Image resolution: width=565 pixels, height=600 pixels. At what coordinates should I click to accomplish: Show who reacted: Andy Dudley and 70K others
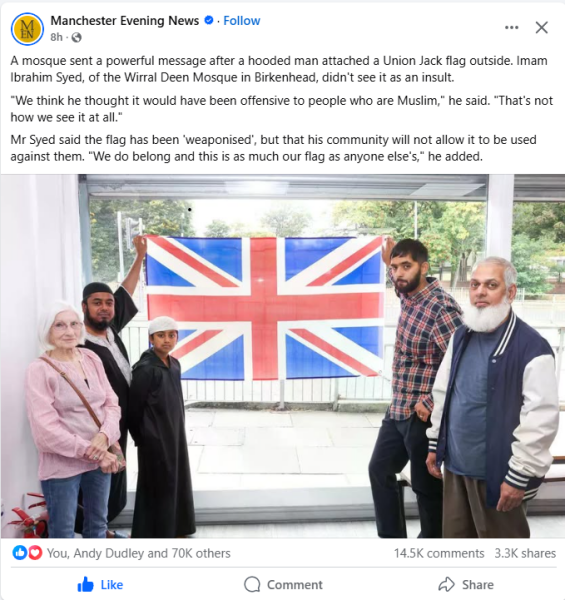point(138,553)
